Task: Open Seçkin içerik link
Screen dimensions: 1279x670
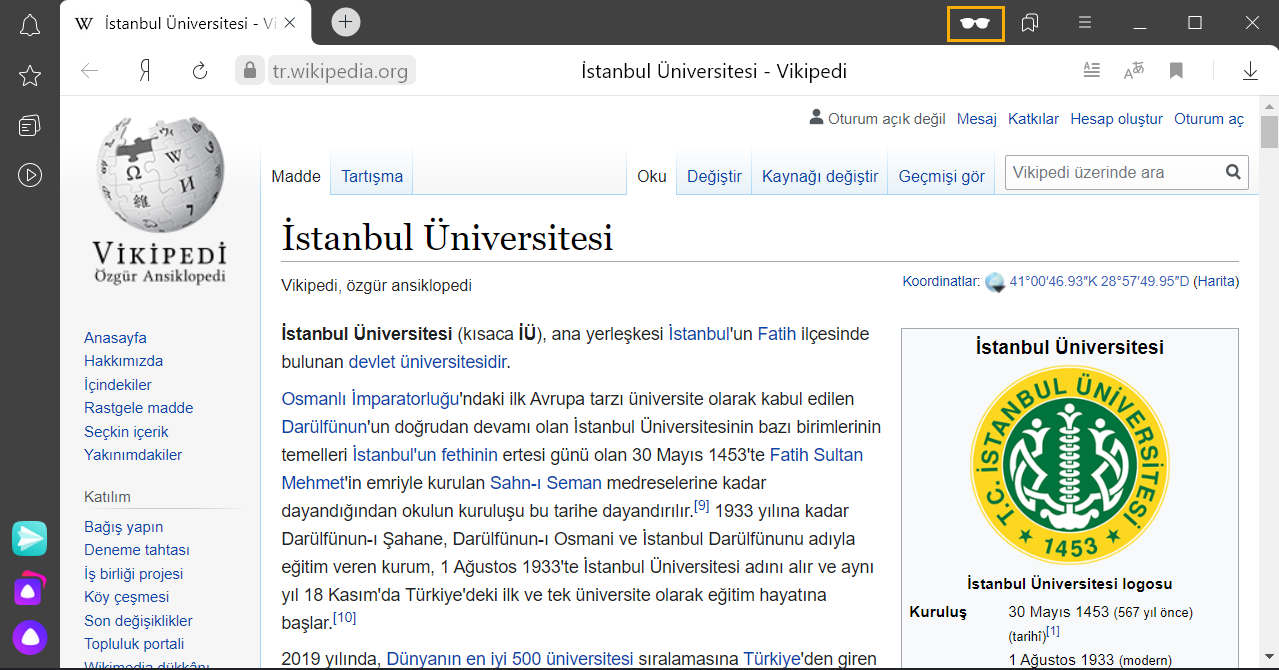Action: click(126, 432)
